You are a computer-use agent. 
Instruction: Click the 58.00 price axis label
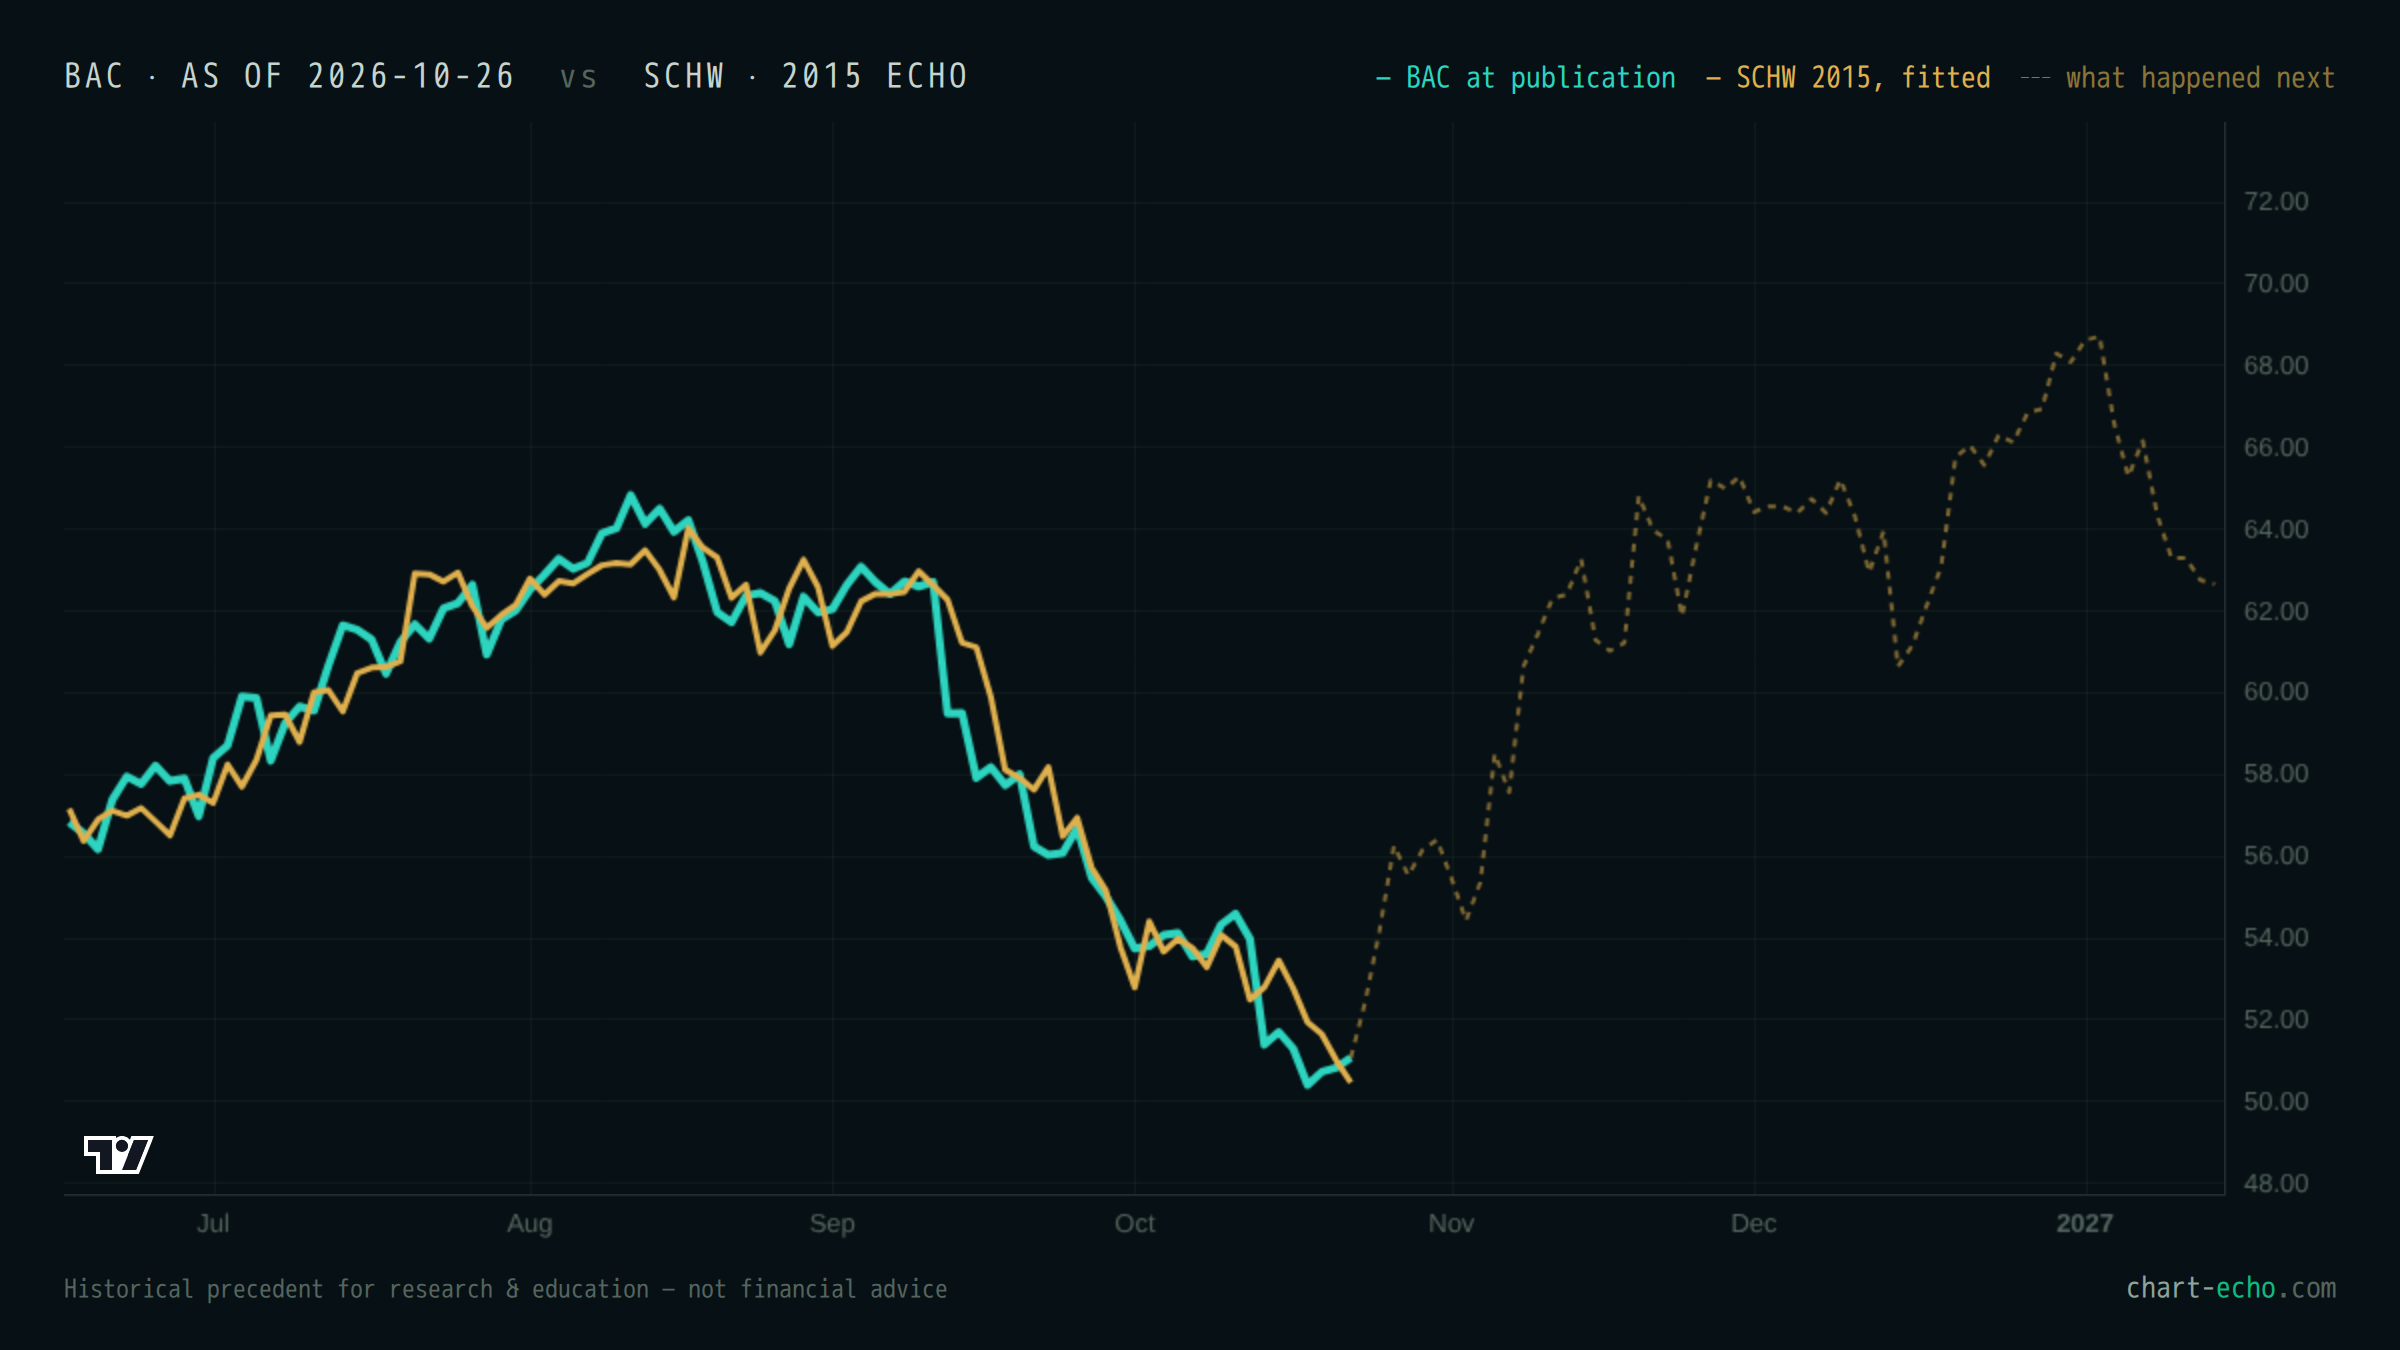pyautogui.click(x=2276, y=774)
